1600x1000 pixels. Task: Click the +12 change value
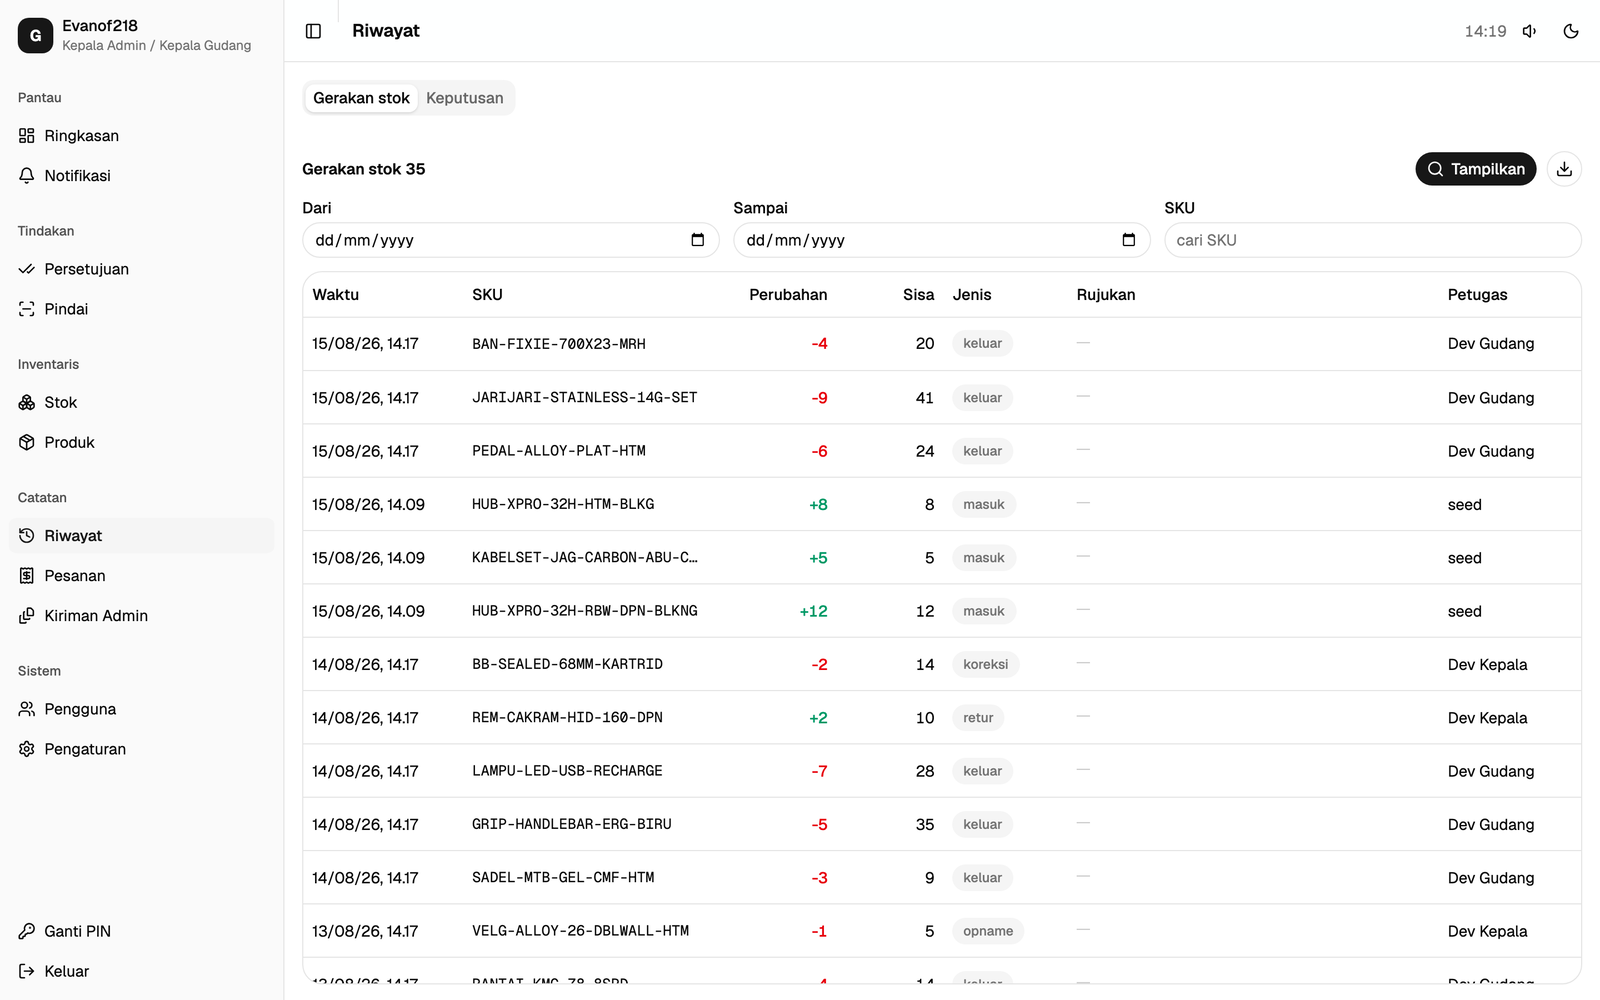tap(813, 611)
